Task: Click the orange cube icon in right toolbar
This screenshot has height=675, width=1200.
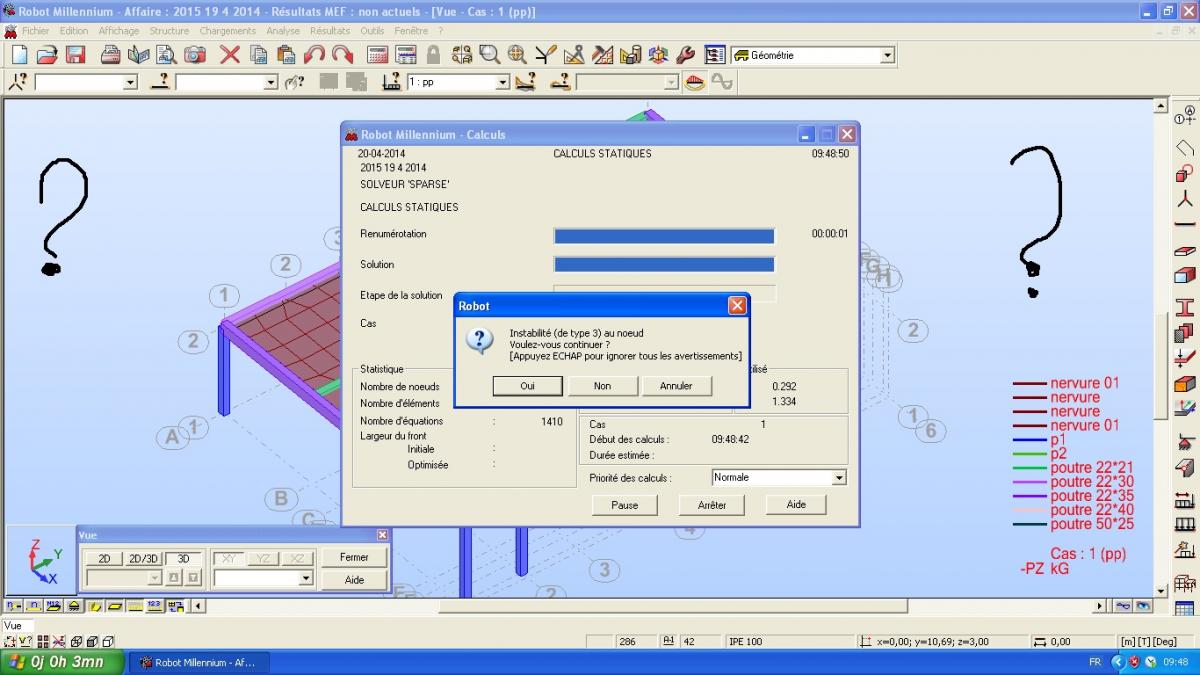Action: click(x=1184, y=385)
